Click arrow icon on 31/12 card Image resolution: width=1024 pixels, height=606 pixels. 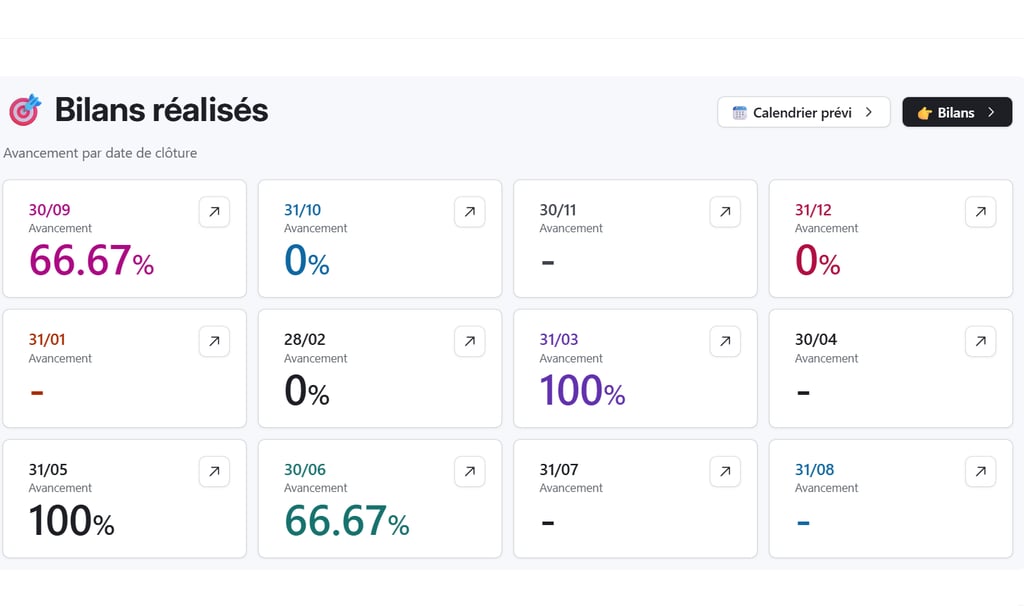(980, 212)
